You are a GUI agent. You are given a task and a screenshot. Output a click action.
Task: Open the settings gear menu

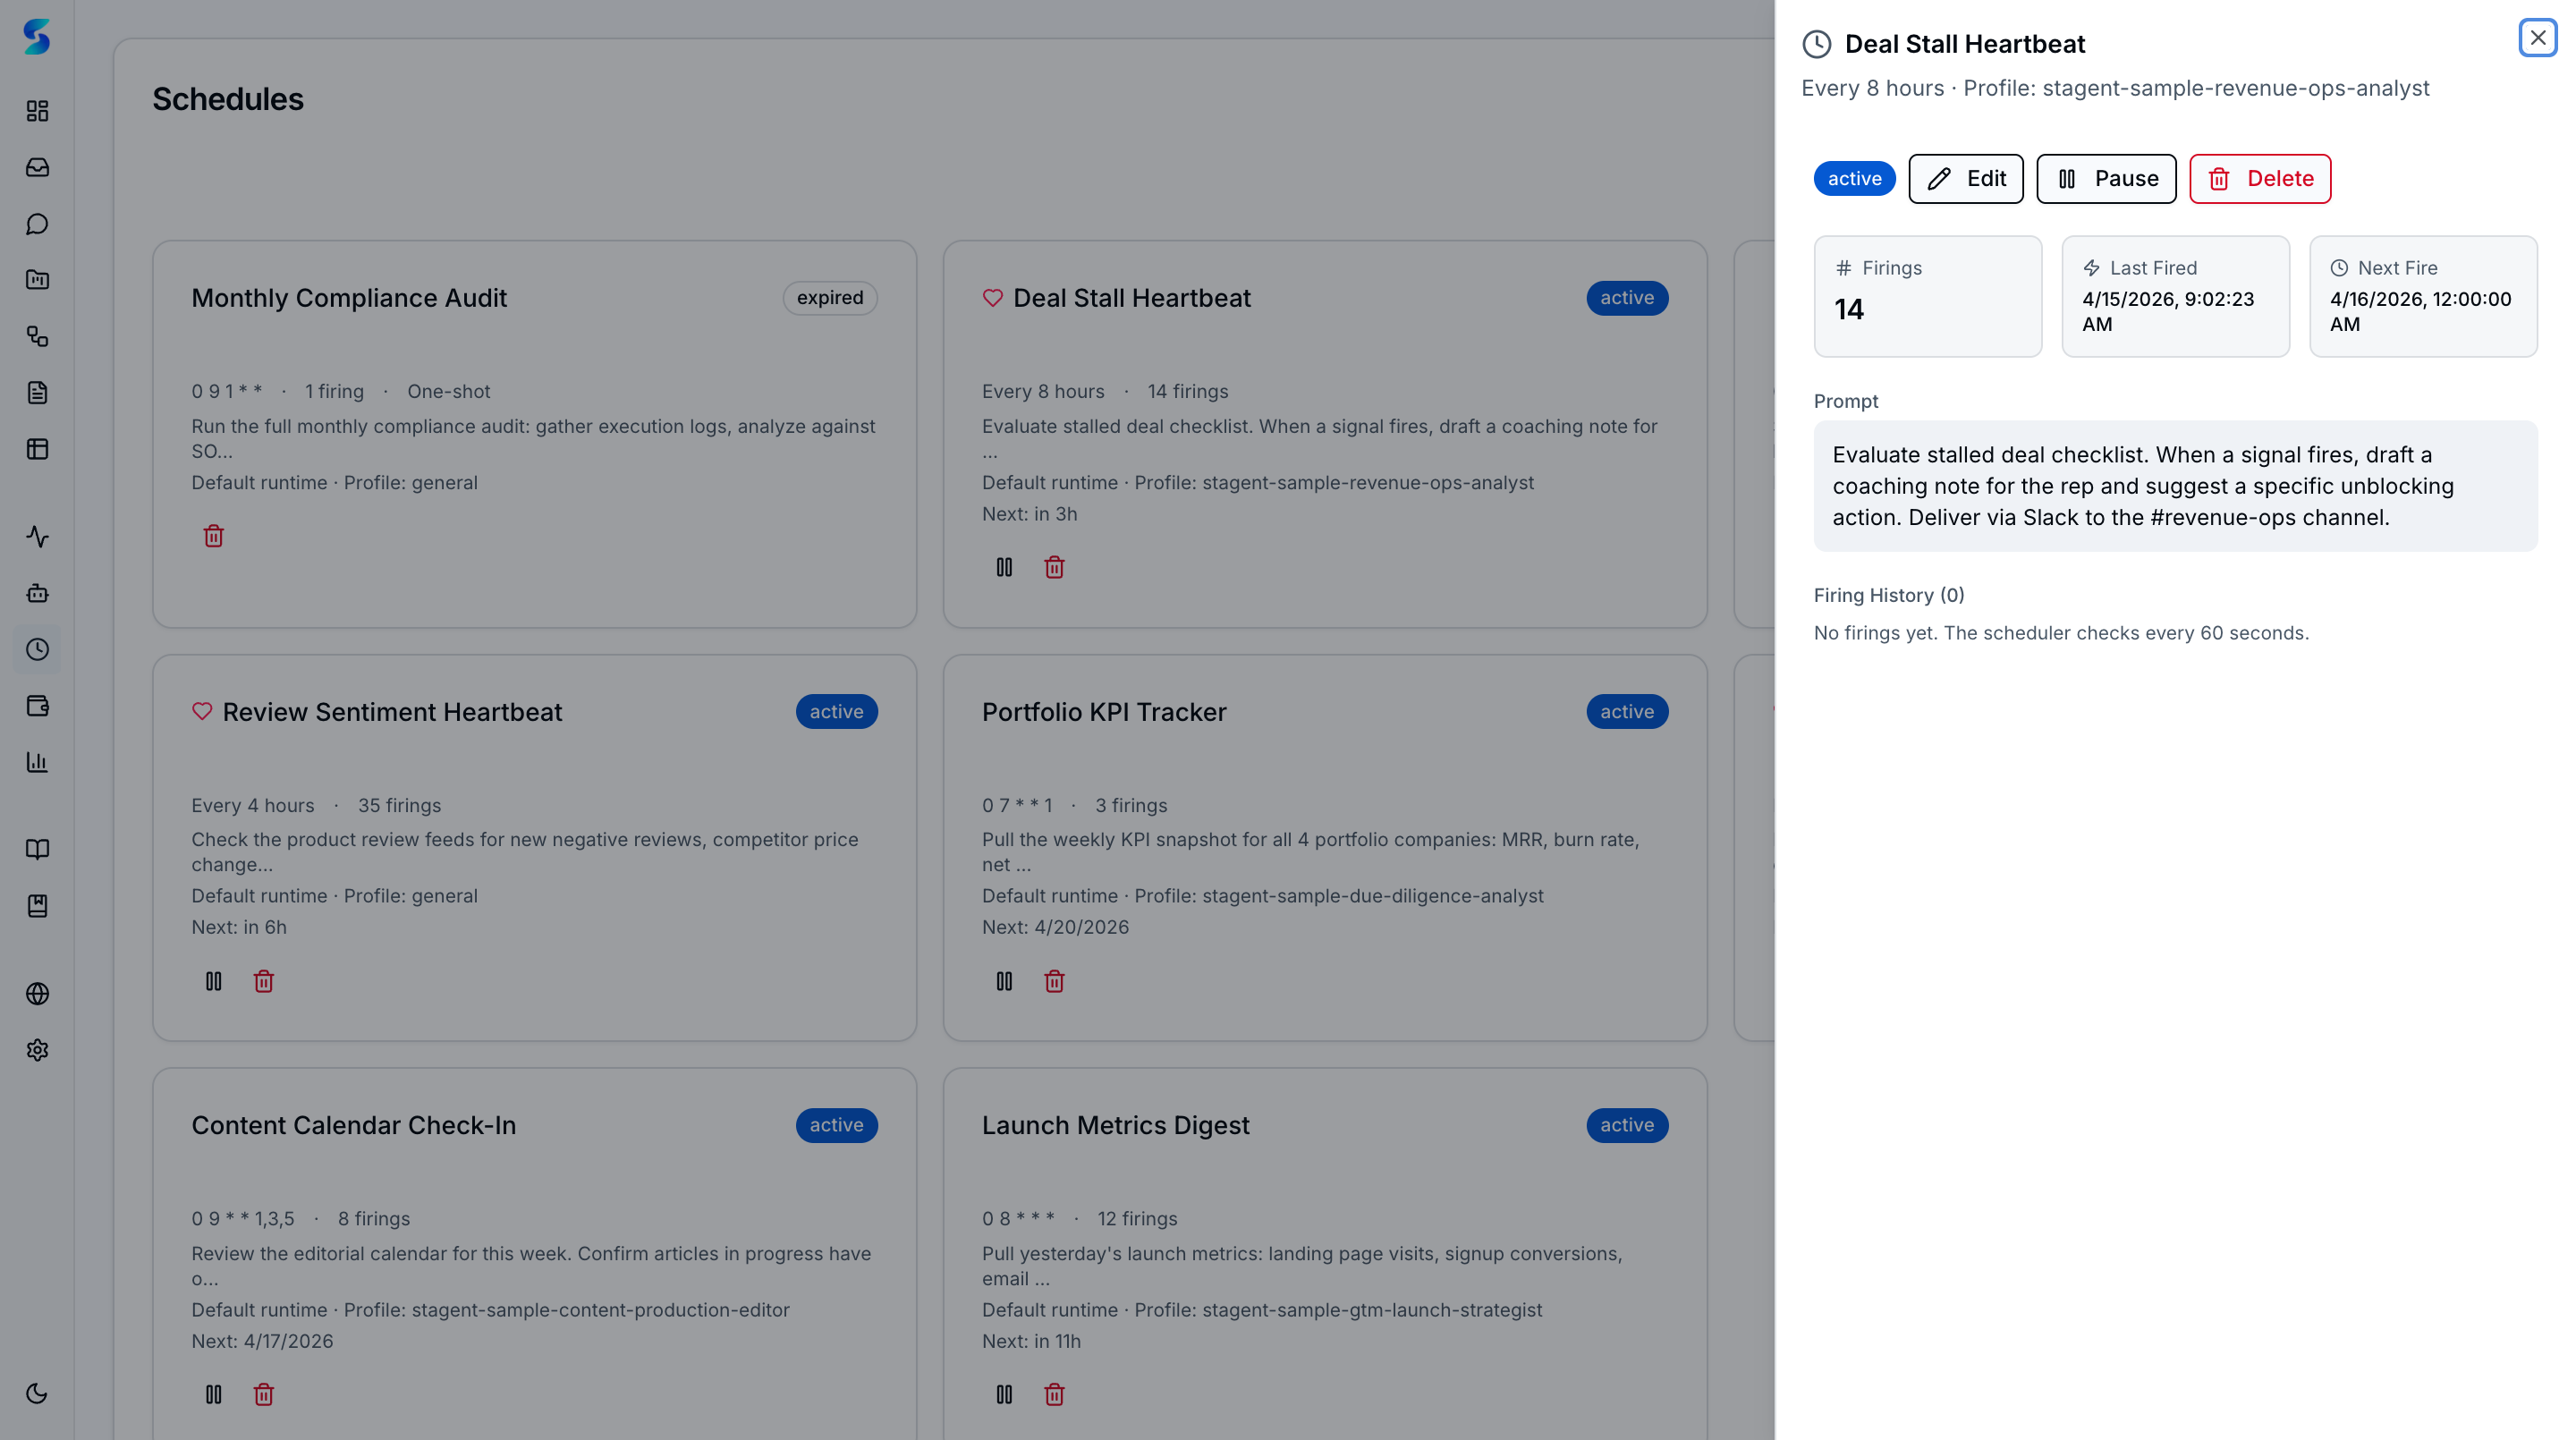[37, 1050]
